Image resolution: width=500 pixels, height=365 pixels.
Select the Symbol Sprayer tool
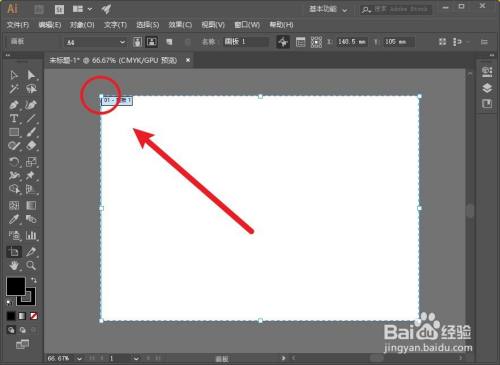tap(14, 235)
